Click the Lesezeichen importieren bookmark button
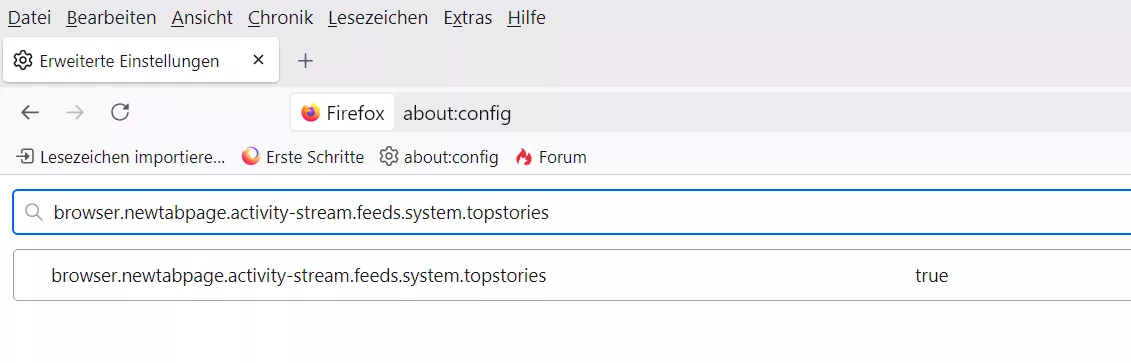Image resolution: width=1131 pixels, height=363 pixels. pyautogui.click(x=120, y=157)
